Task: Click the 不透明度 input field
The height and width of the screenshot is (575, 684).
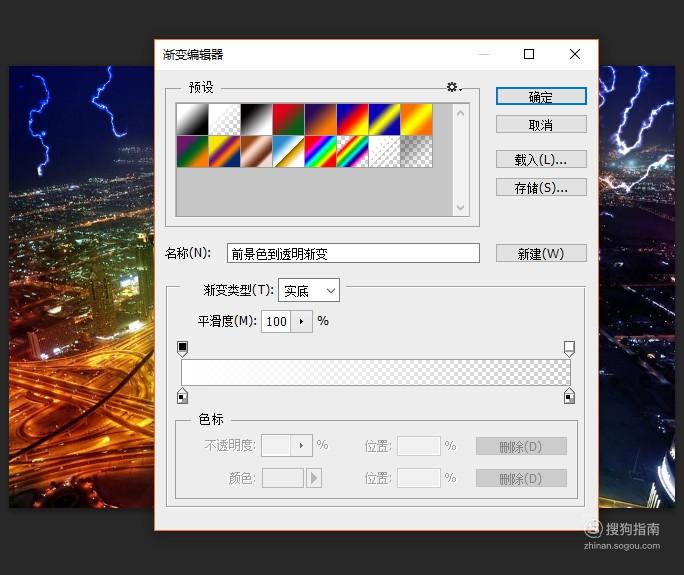Action: pyautogui.click(x=276, y=445)
